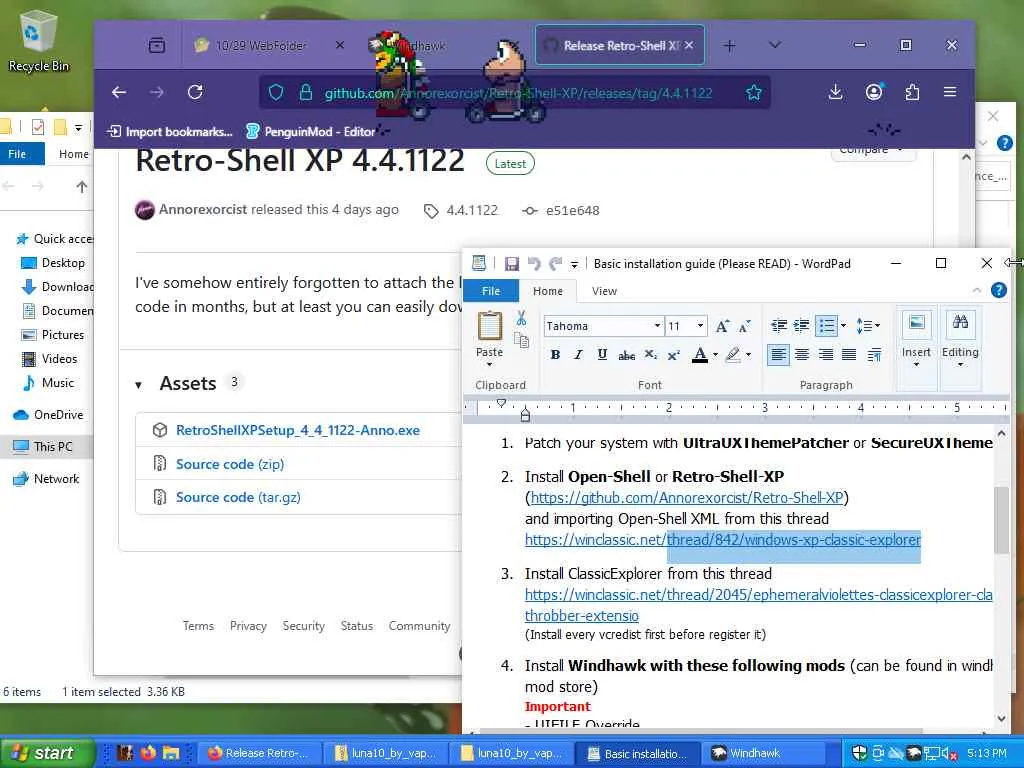Open the font size 11 dropdown
This screenshot has height=768, width=1024.
700,326
